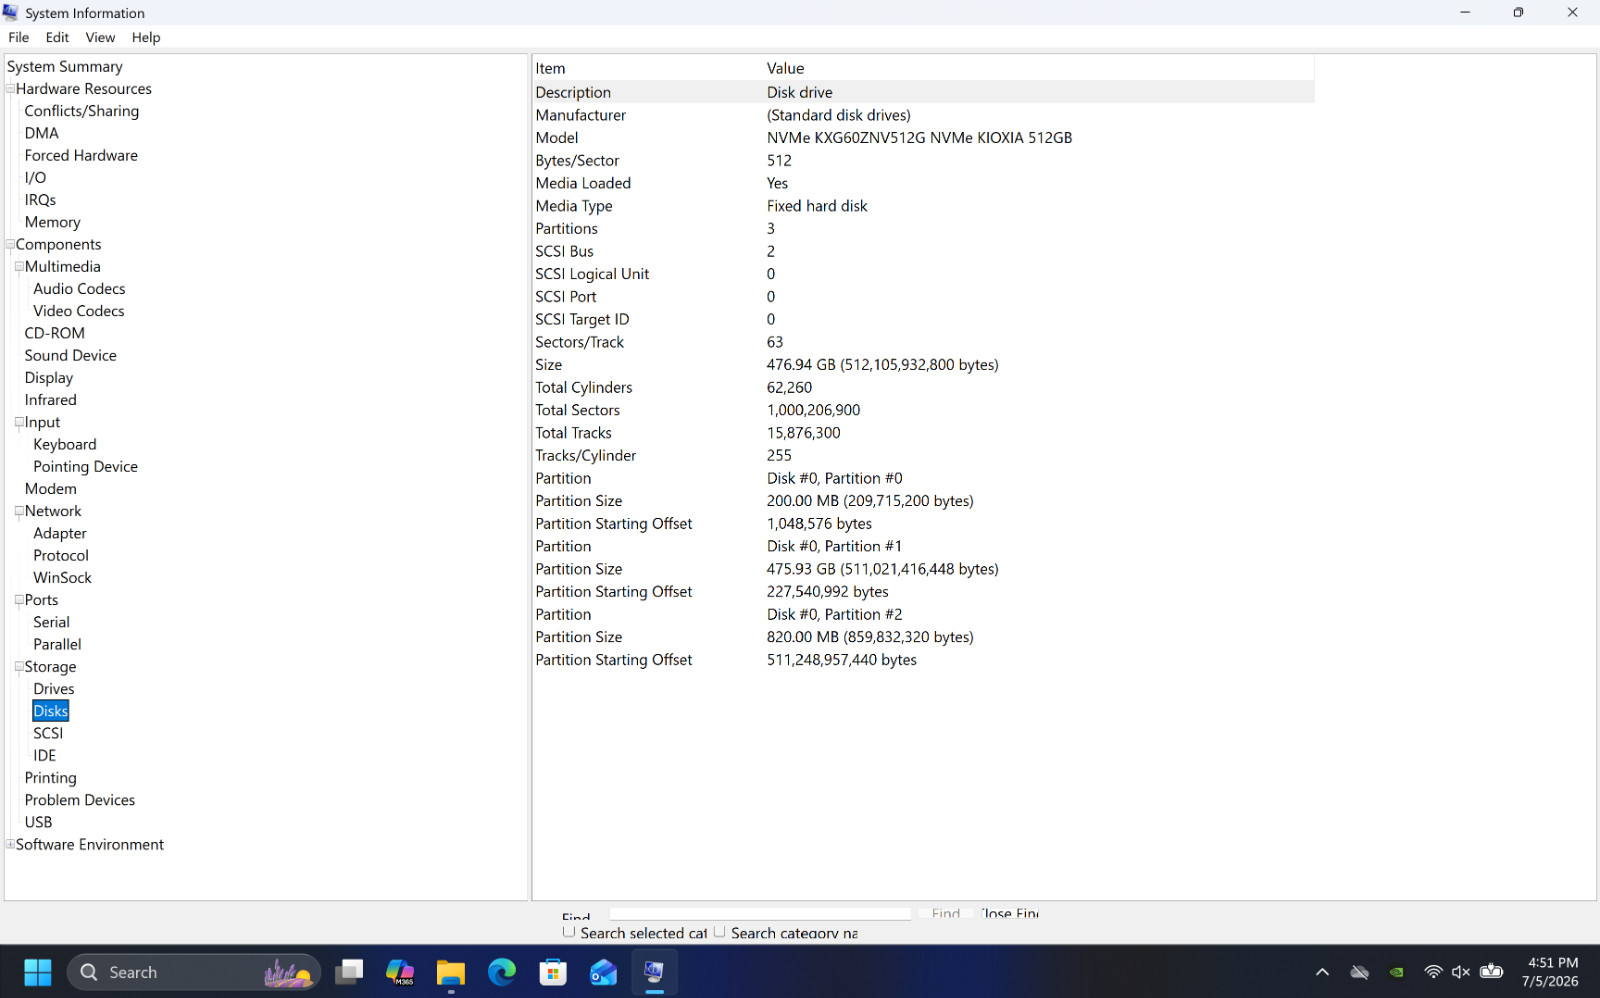Image resolution: width=1600 pixels, height=998 pixels.
Task: Select WinSock under Network
Action: coord(62,578)
